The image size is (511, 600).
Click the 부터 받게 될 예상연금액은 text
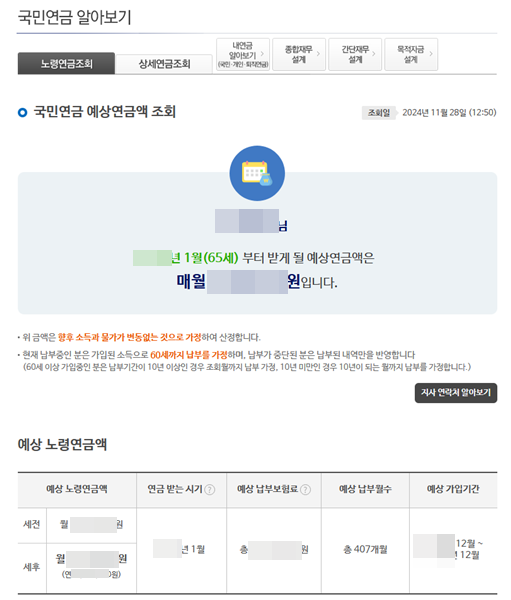point(308,258)
